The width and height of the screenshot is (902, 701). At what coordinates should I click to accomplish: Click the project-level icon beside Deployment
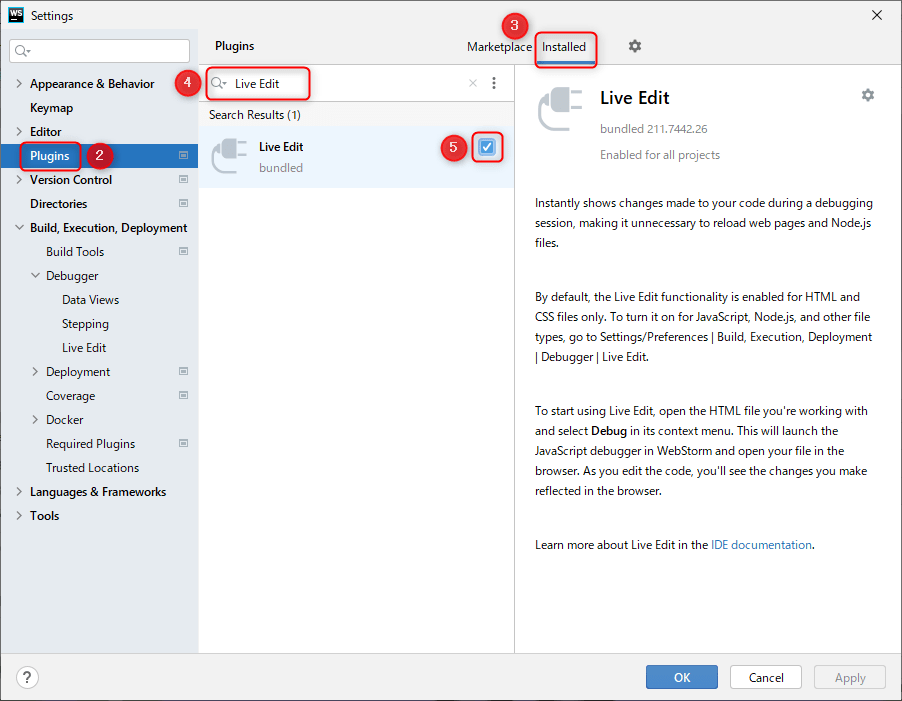click(184, 371)
